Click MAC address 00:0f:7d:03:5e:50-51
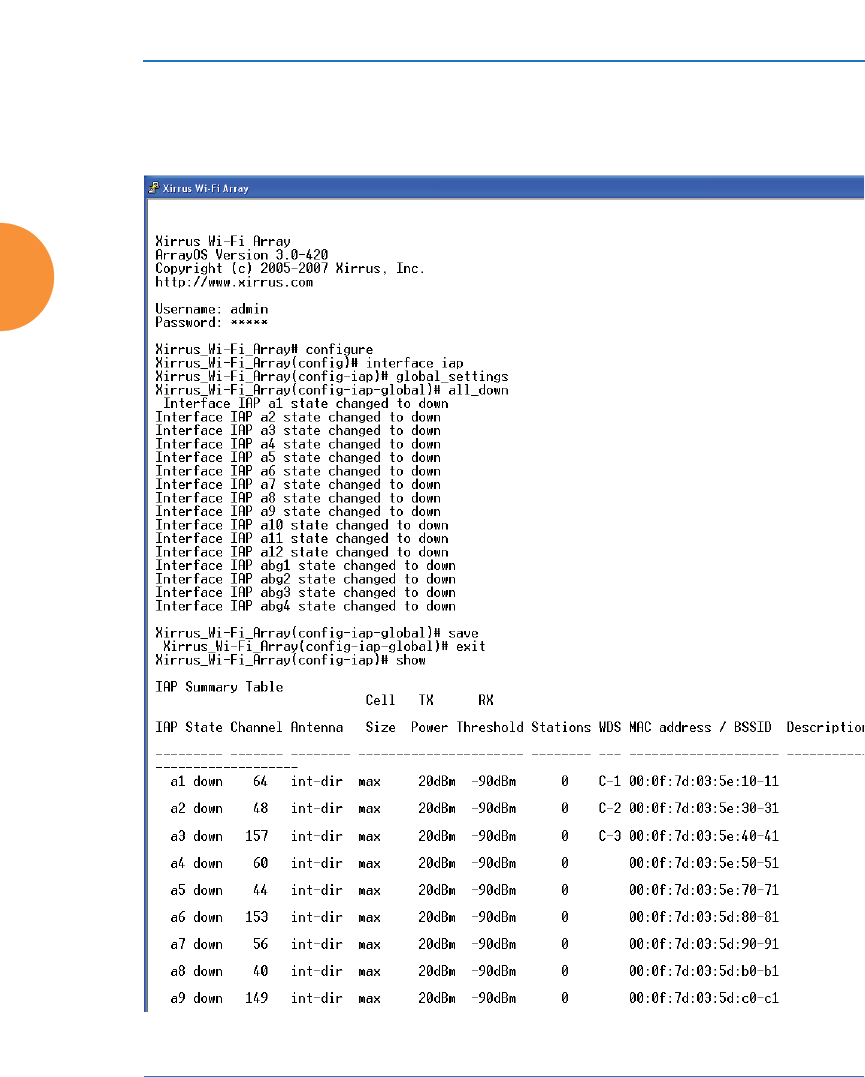865x1077 pixels. coord(704,863)
